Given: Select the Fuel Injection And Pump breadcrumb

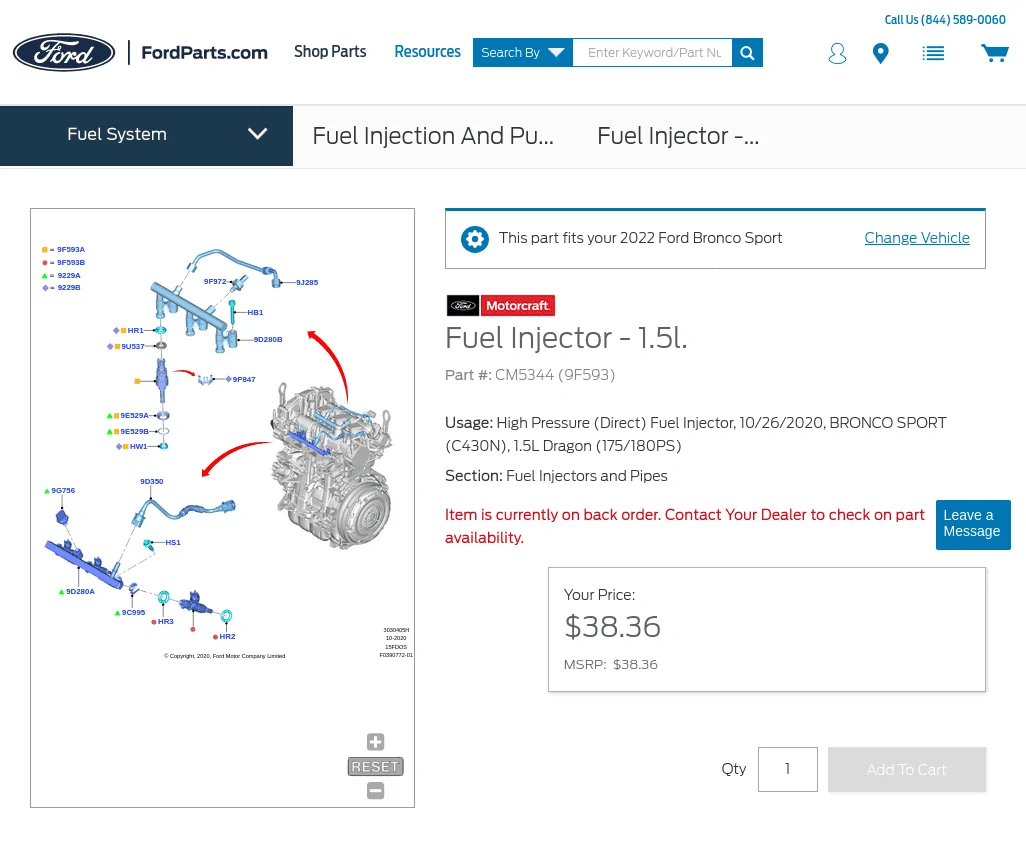Looking at the screenshot, I should tap(433, 136).
